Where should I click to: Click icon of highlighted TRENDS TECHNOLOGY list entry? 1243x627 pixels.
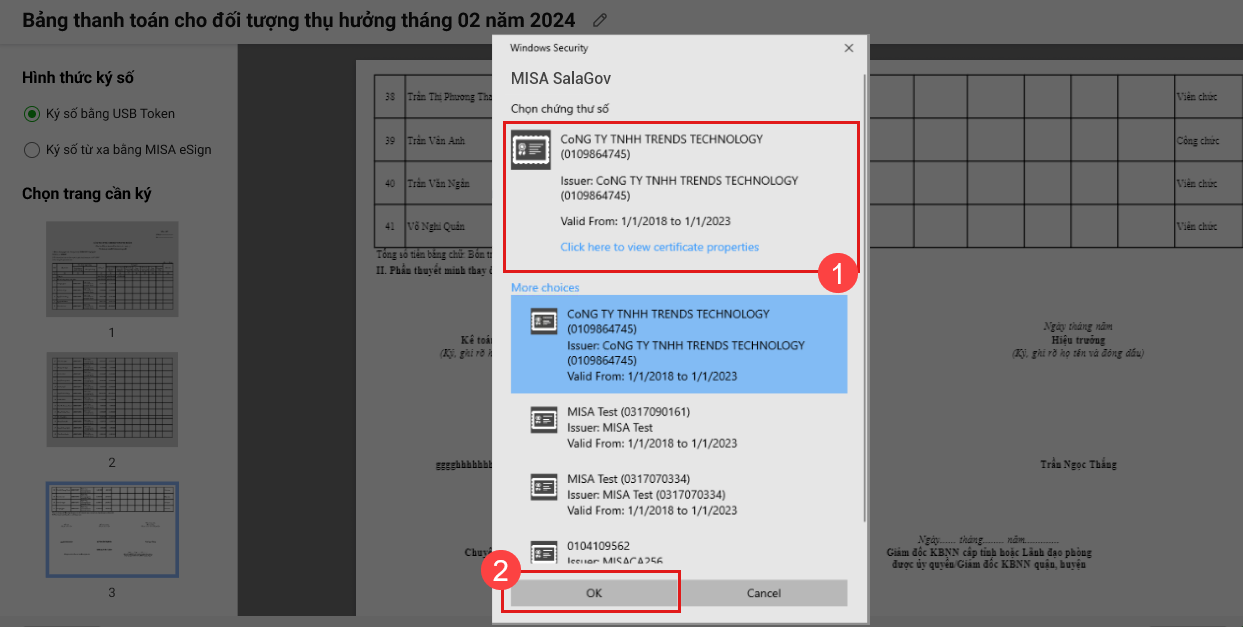click(x=544, y=321)
